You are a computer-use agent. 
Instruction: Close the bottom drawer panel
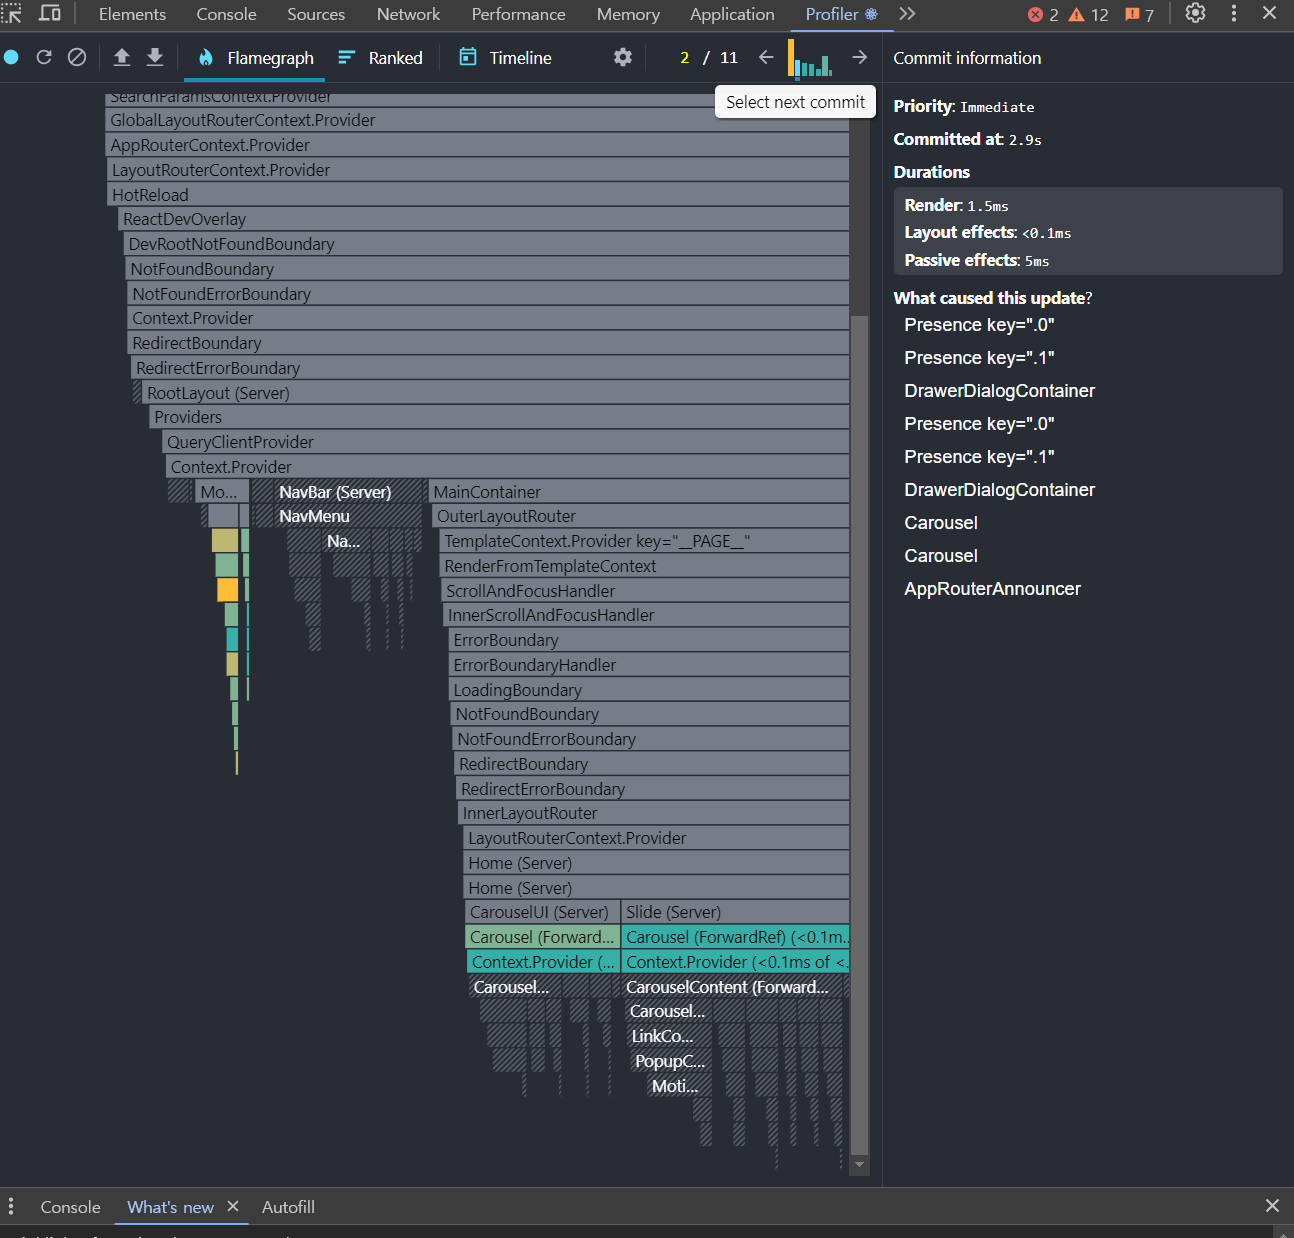coord(1272,1206)
